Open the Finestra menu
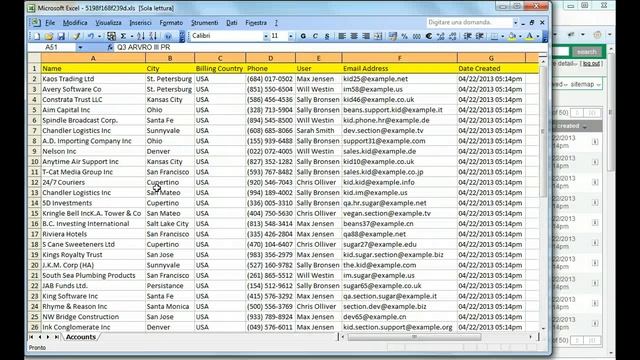640x360 pixels. (256, 23)
